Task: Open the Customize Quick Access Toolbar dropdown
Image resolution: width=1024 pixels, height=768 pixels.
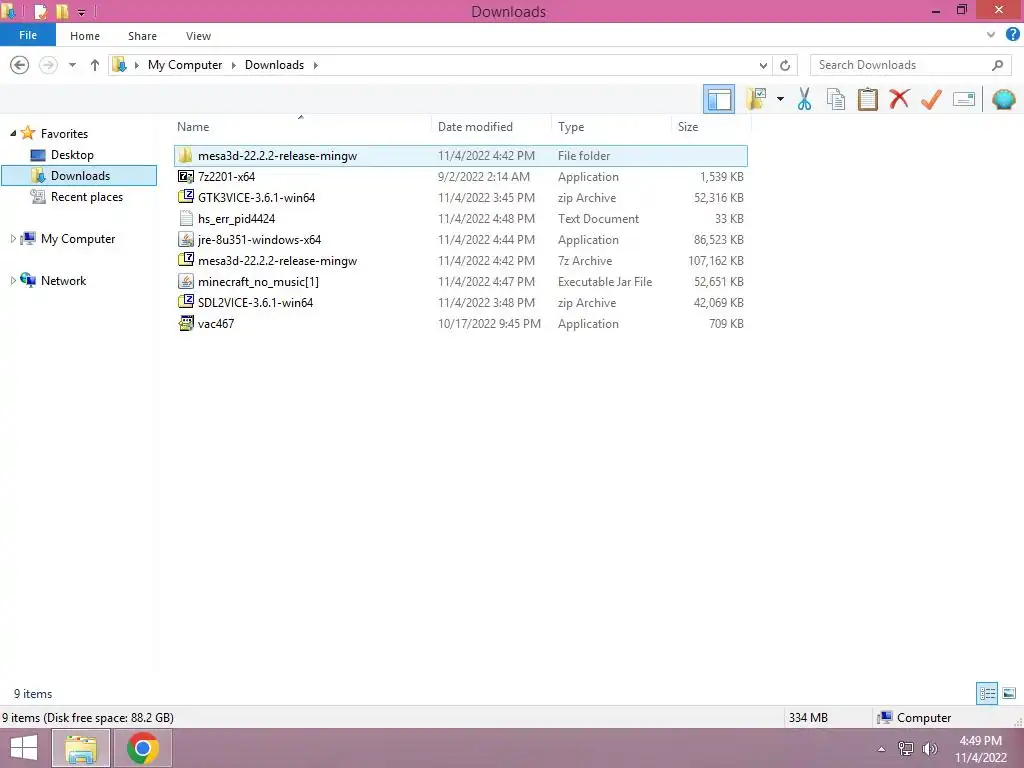Action: pyautogui.click(x=82, y=12)
